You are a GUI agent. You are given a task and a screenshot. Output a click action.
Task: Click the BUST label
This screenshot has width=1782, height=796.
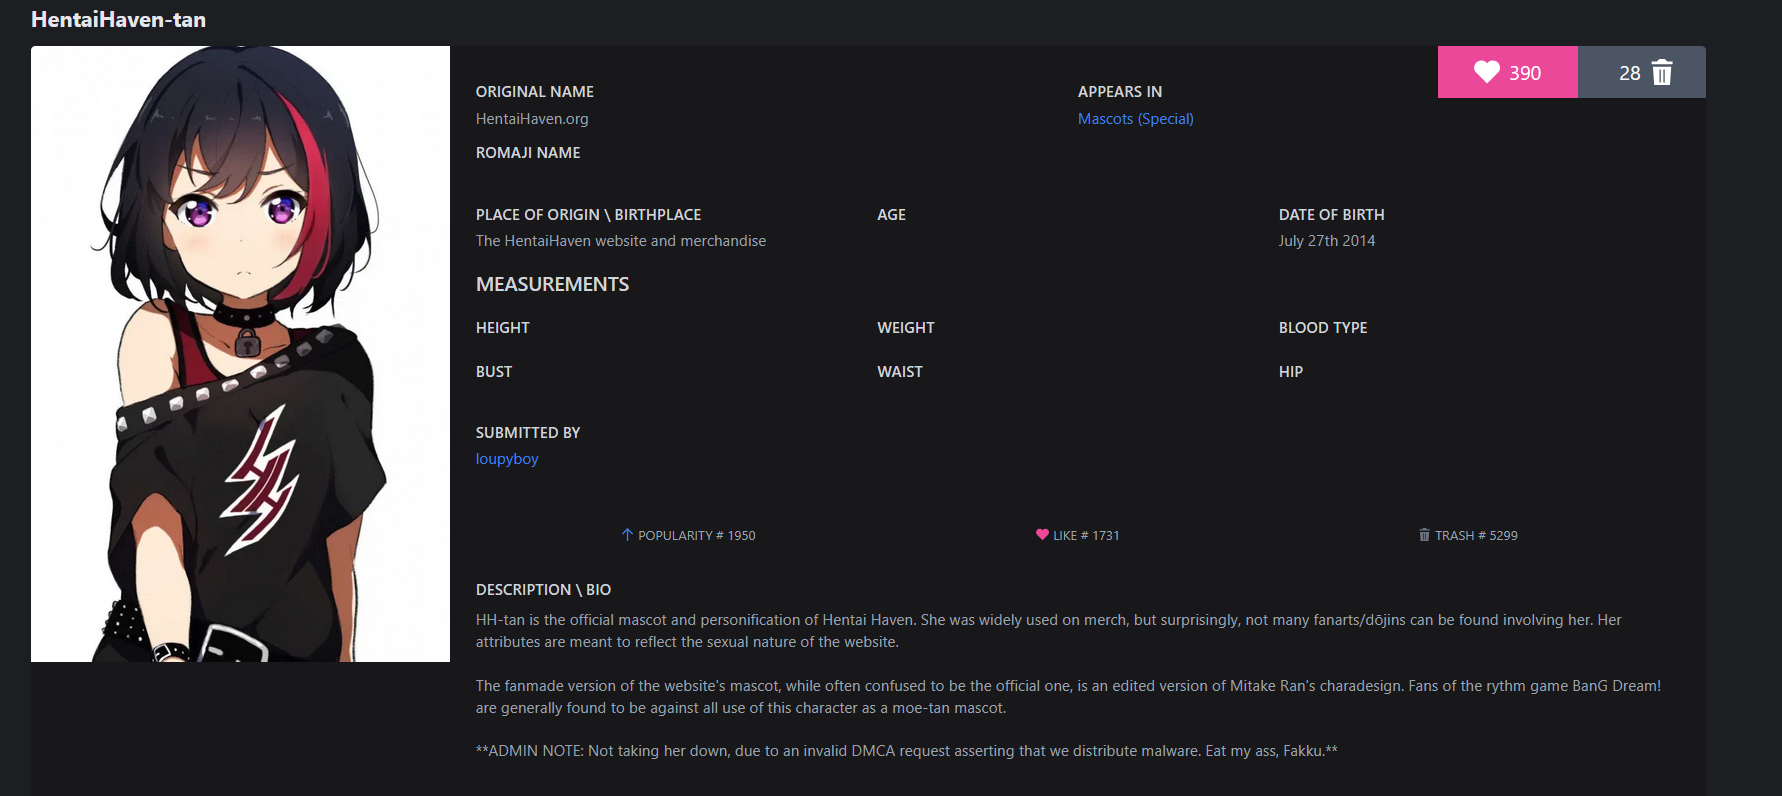[494, 372]
